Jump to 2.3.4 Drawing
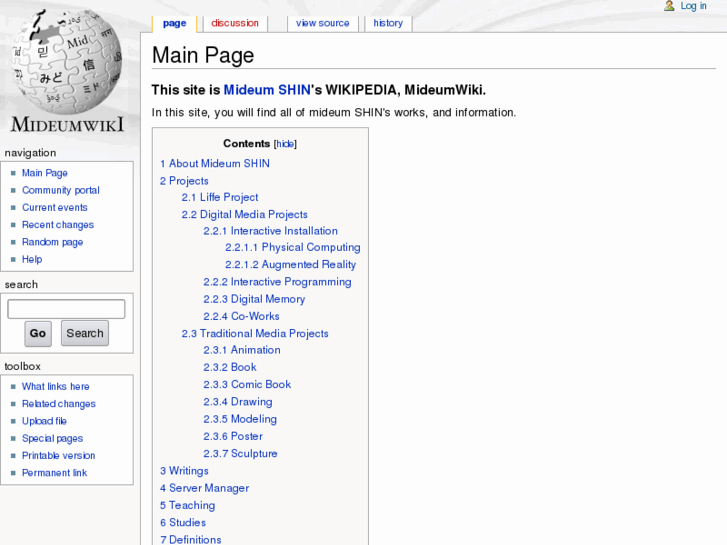Image resolution: width=727 pixels, height=545 pixels. [238, 402]
